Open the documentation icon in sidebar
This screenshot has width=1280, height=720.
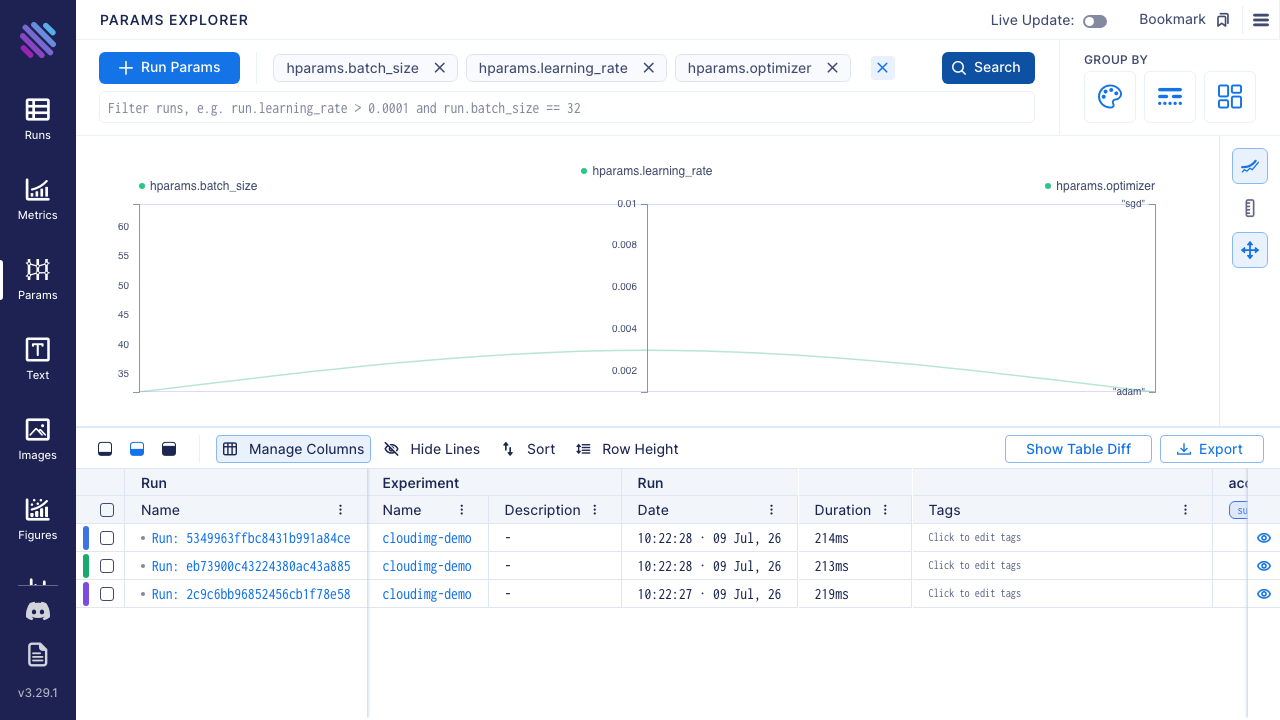[x=38, y=655]
